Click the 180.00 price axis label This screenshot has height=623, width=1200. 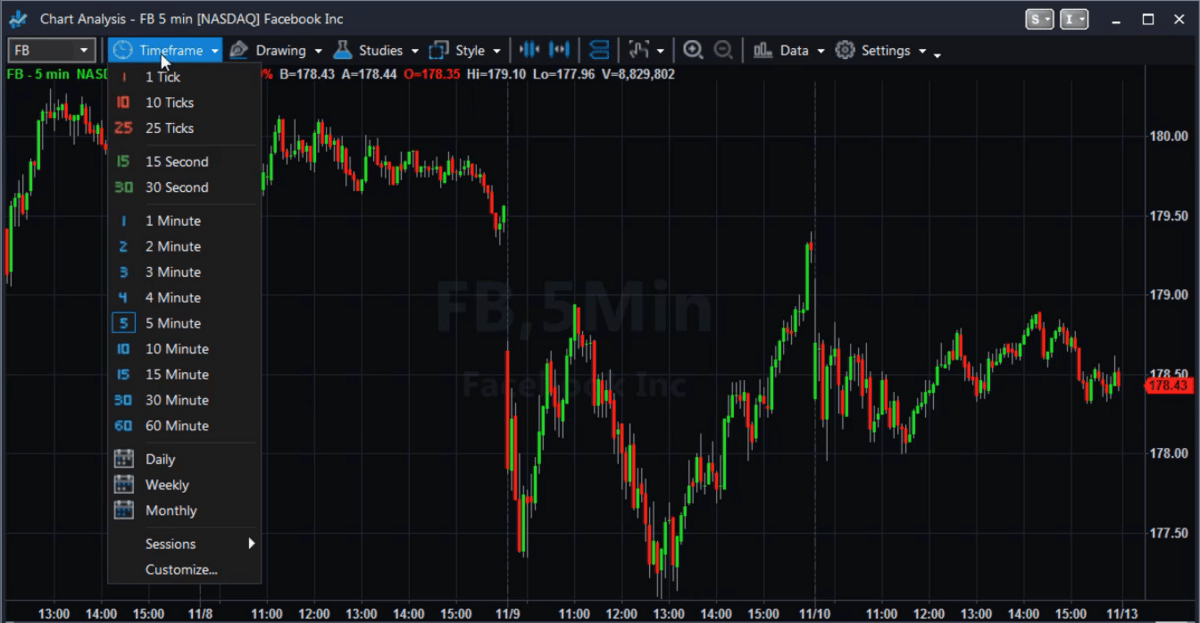point(1169,137)
